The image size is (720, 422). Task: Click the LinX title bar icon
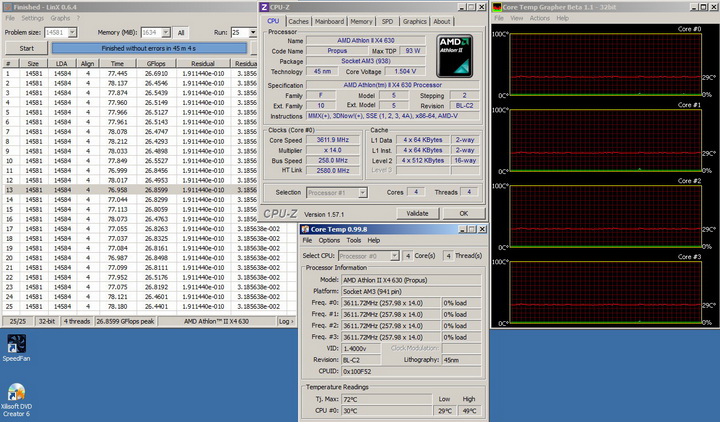(6, 7)
